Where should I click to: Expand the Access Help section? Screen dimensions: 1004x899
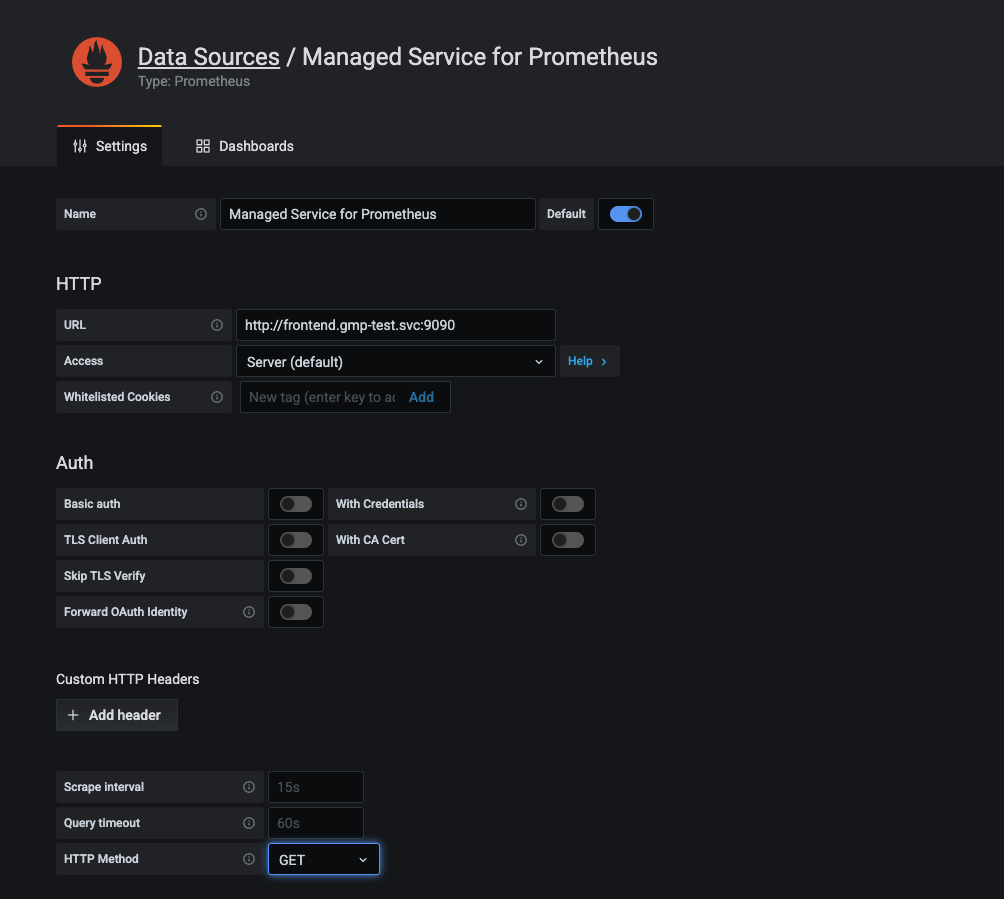[x=588, y=361]
